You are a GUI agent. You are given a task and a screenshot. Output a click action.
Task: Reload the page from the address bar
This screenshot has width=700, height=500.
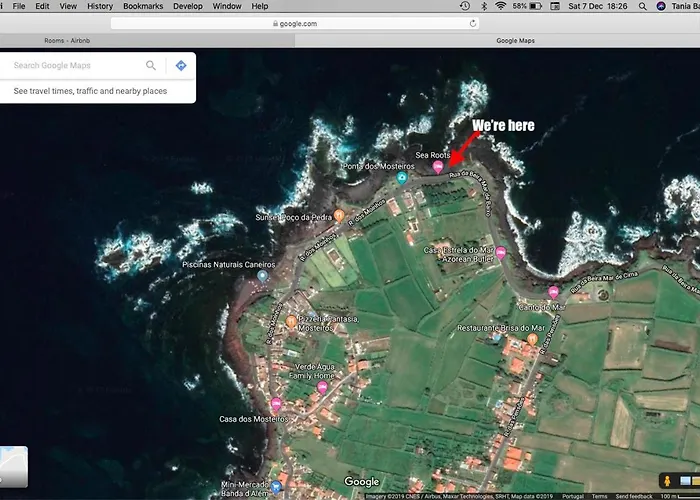pyautogui.click(x=472, y=22)
